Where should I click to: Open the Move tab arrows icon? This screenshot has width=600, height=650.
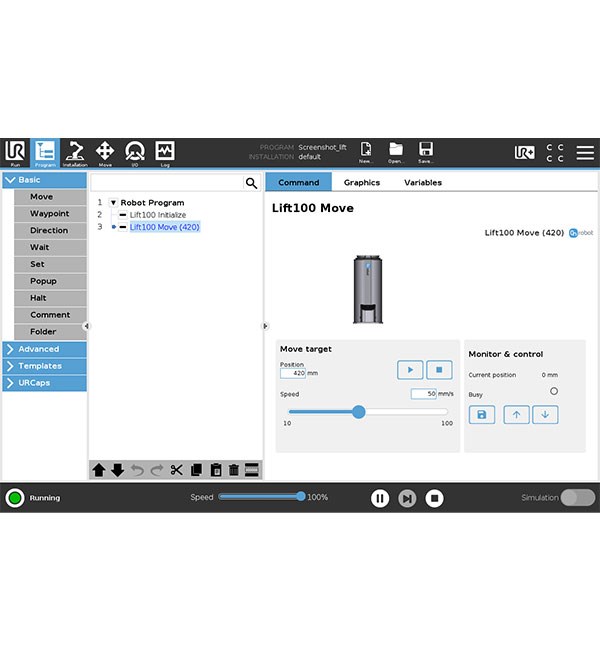click(x=105, y=153)
